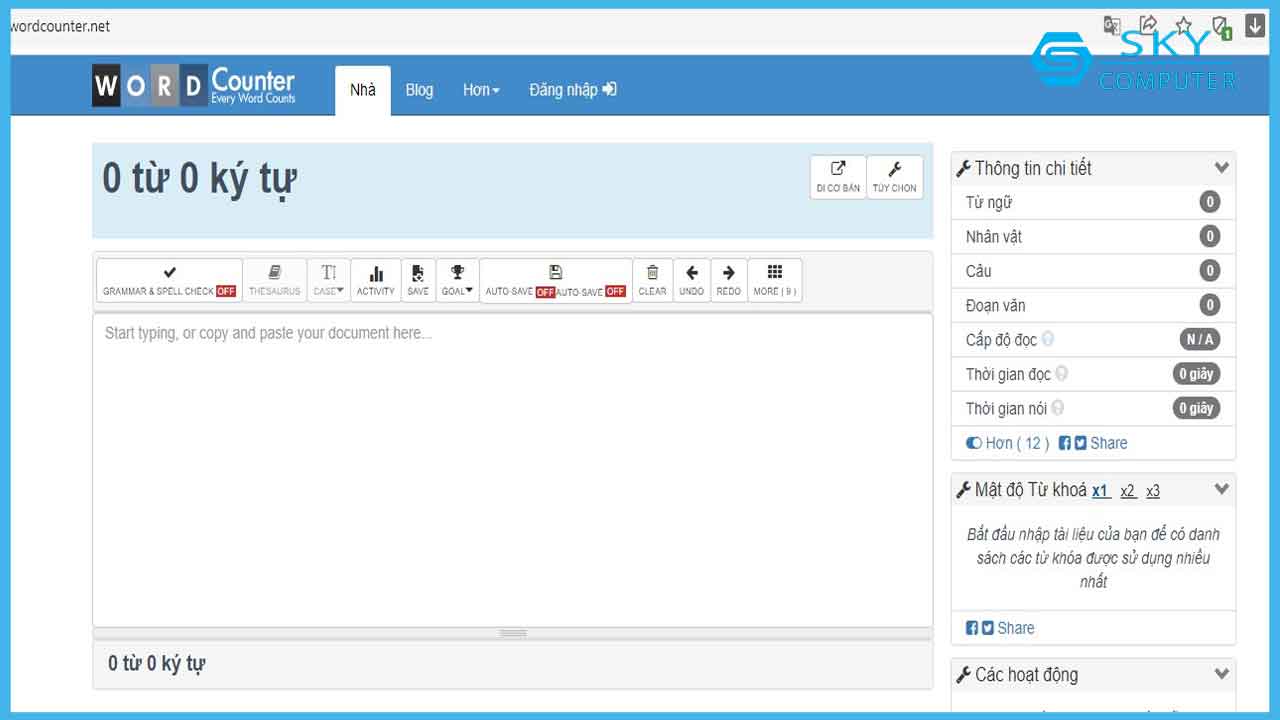Click the Nhân vật row label
Image resolution: width=1280 pixels, height=720 pixels.
pyautogui.click(x=994, y=237)
